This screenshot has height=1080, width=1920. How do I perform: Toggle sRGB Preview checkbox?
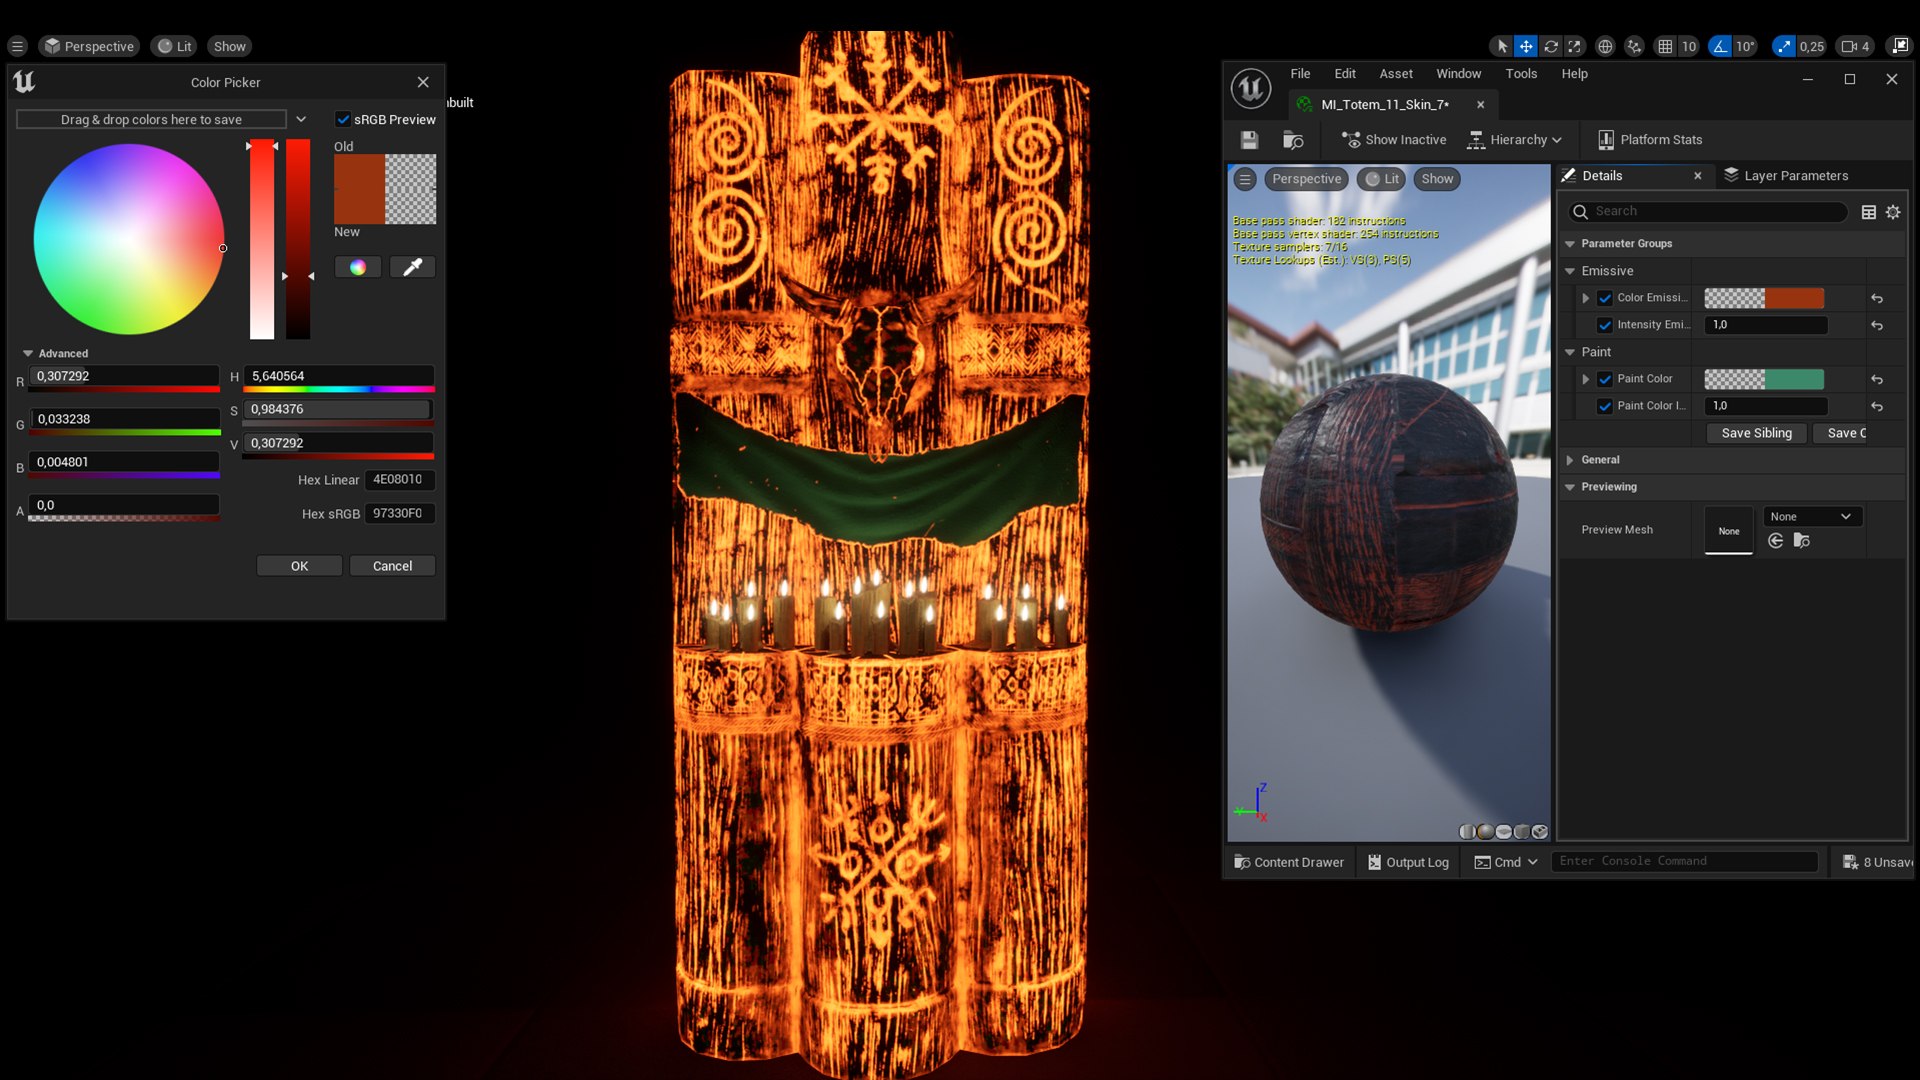point(343,119)
